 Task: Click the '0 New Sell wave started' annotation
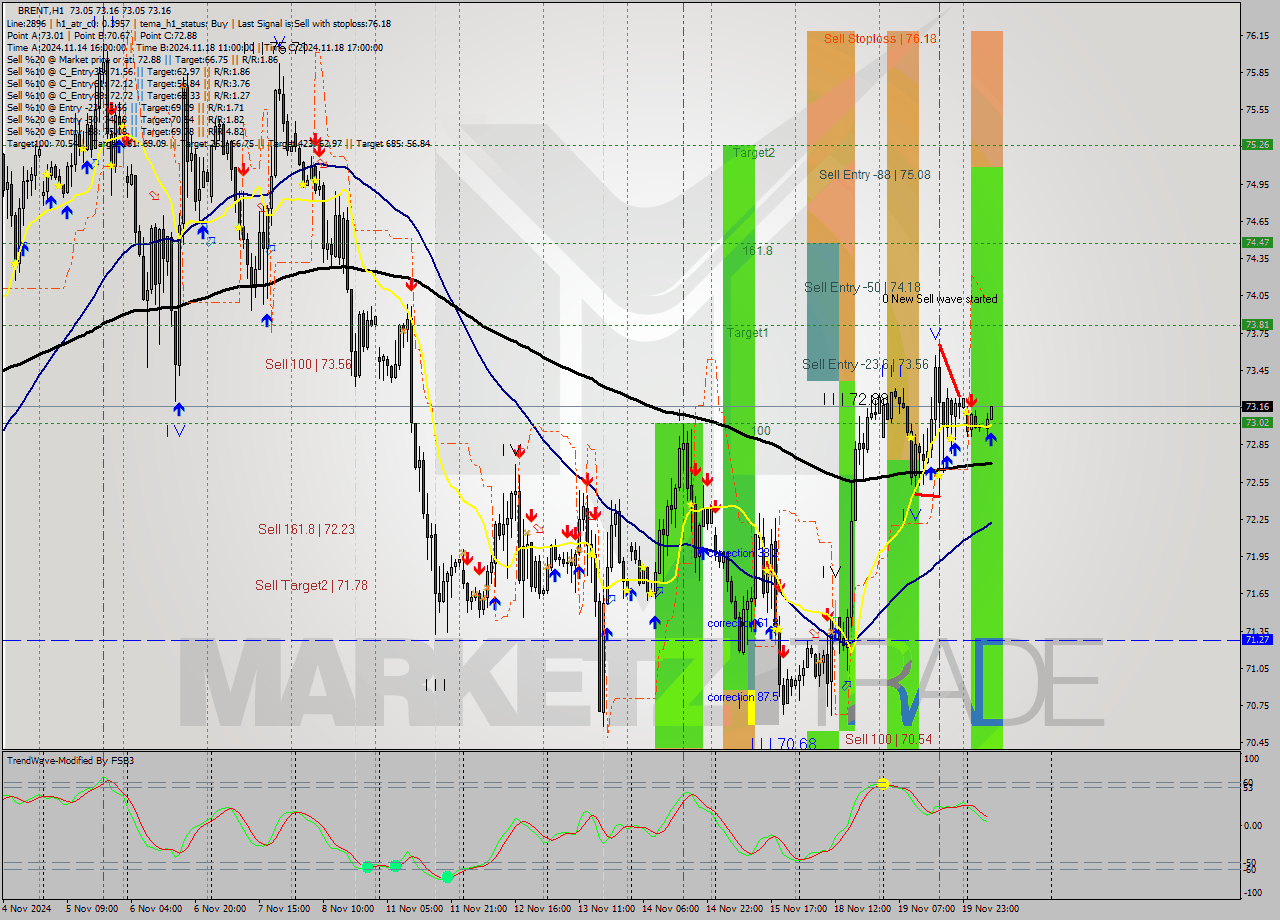pos(939,299)
